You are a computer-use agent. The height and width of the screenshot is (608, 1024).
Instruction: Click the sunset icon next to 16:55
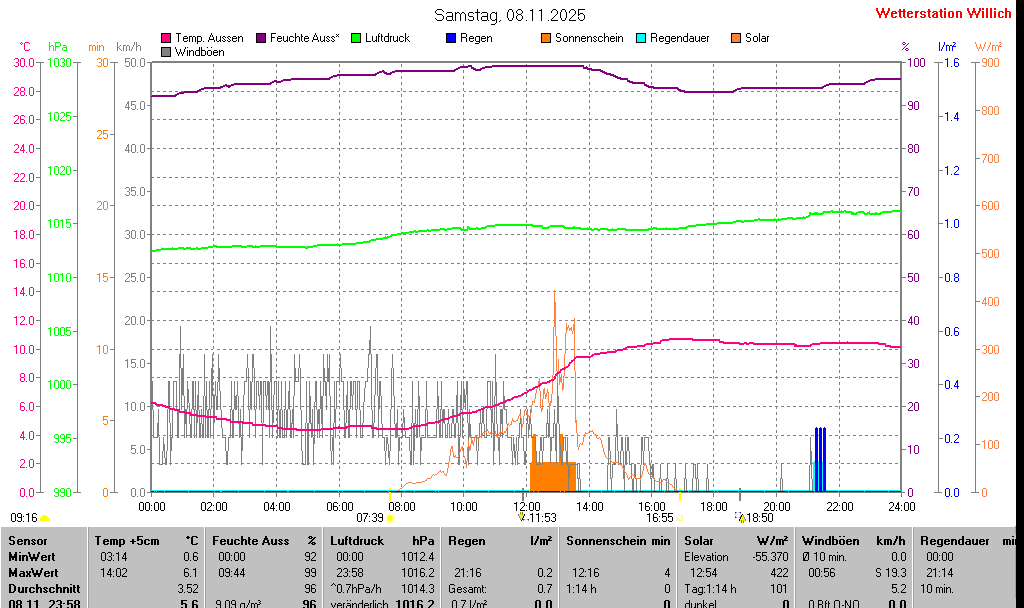point(681,518)
